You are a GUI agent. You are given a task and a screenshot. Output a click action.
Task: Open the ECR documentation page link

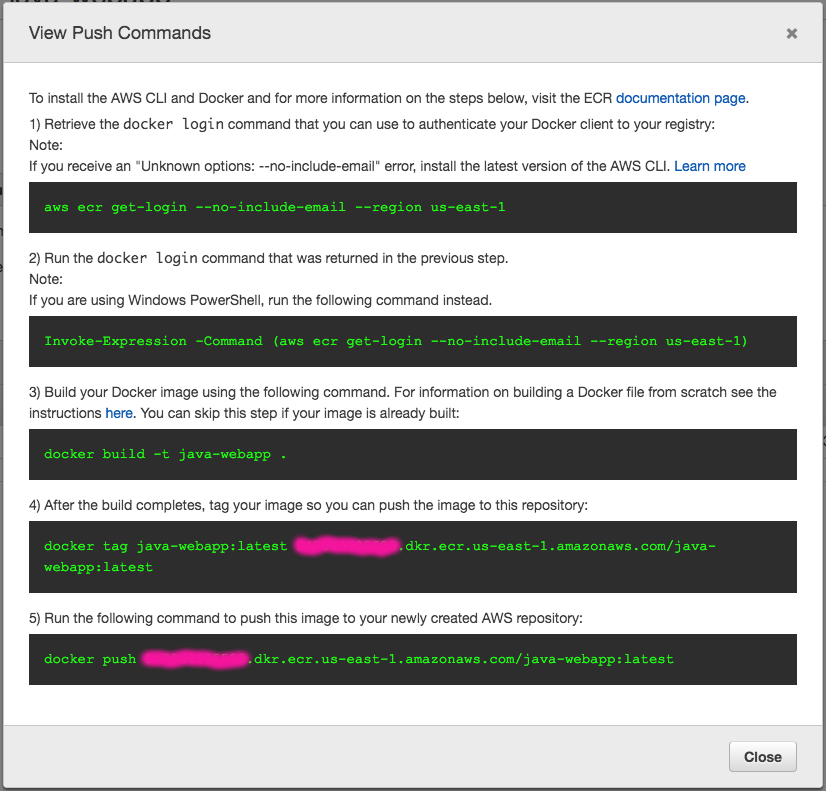(x=680, y=98)
